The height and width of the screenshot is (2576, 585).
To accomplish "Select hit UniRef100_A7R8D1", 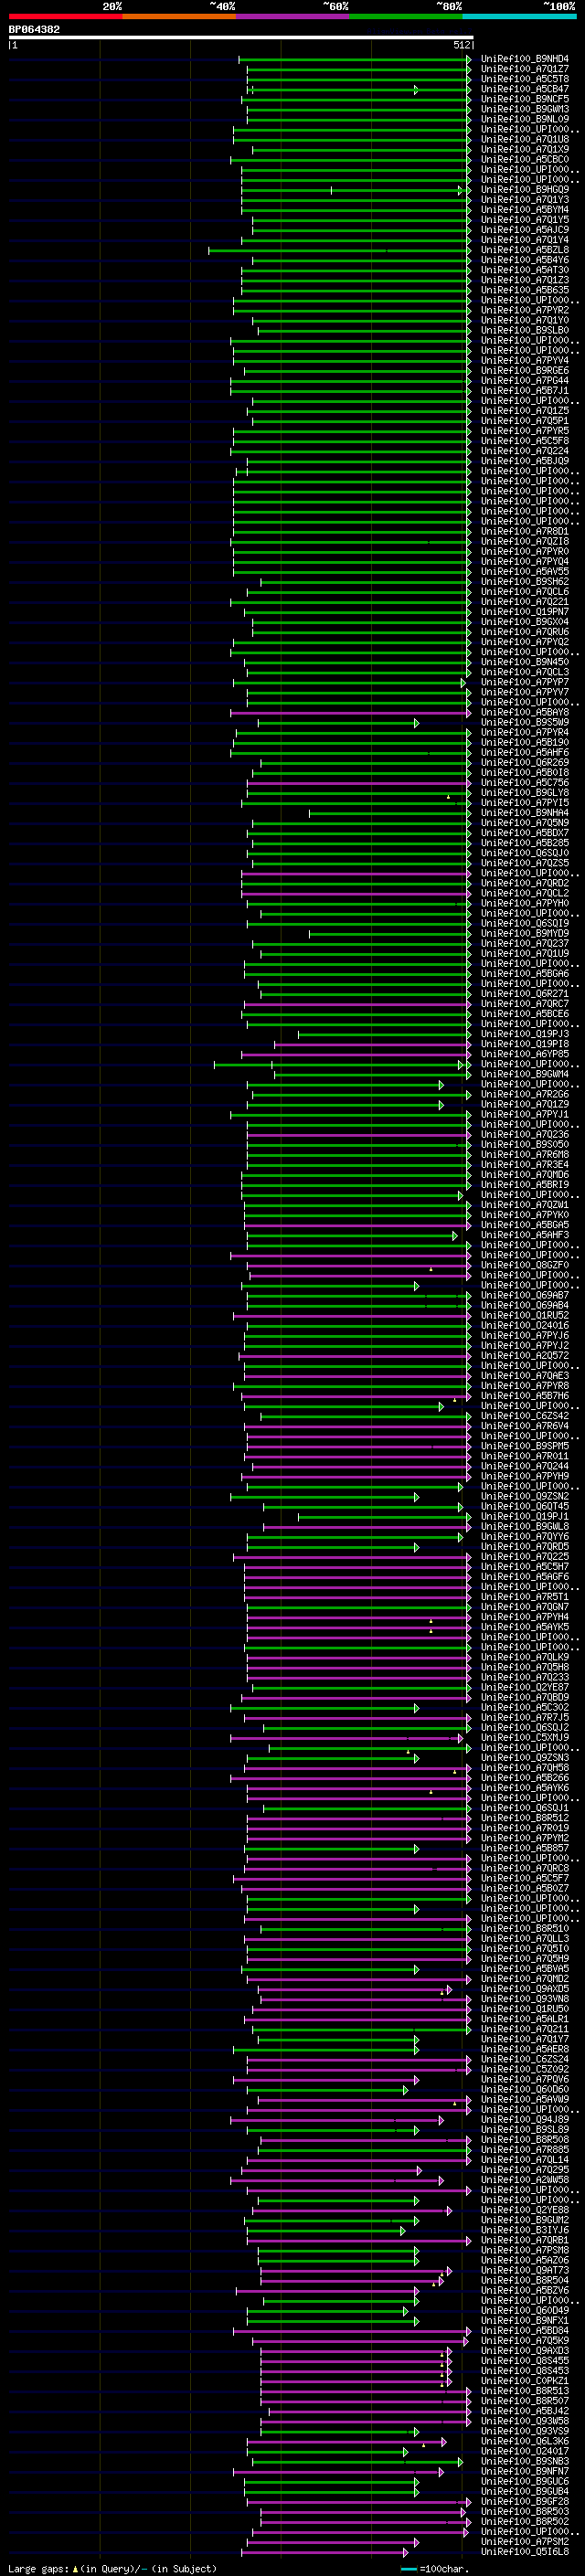I will (x=525, y=532).
